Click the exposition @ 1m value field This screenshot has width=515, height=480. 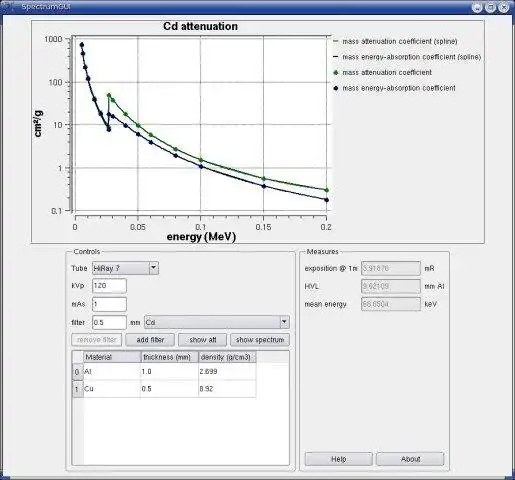pyautogui.click(x=391, y=268)
